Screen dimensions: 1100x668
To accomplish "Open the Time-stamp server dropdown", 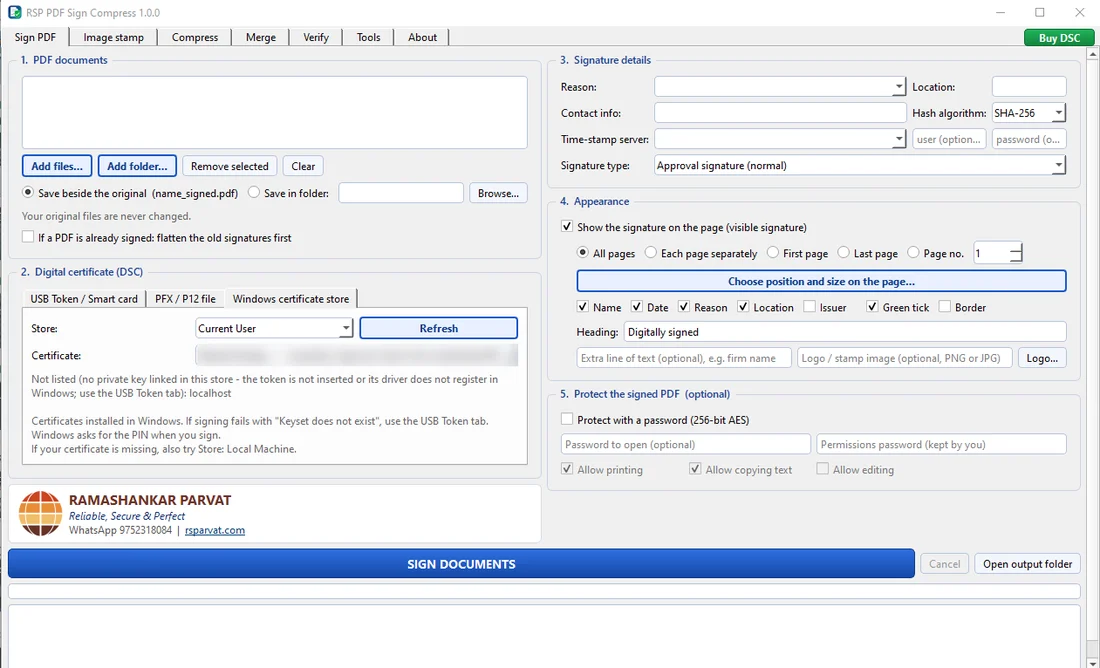I will click(x=780, y=139).
